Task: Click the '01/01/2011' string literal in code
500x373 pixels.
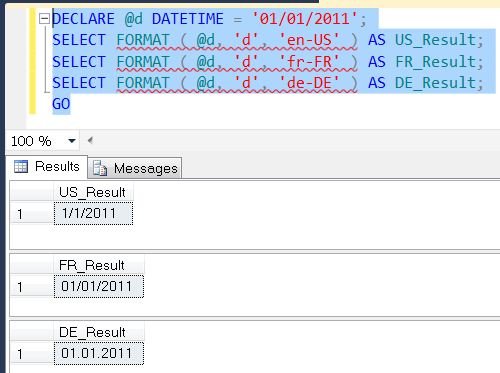Action: coord(305,19)
